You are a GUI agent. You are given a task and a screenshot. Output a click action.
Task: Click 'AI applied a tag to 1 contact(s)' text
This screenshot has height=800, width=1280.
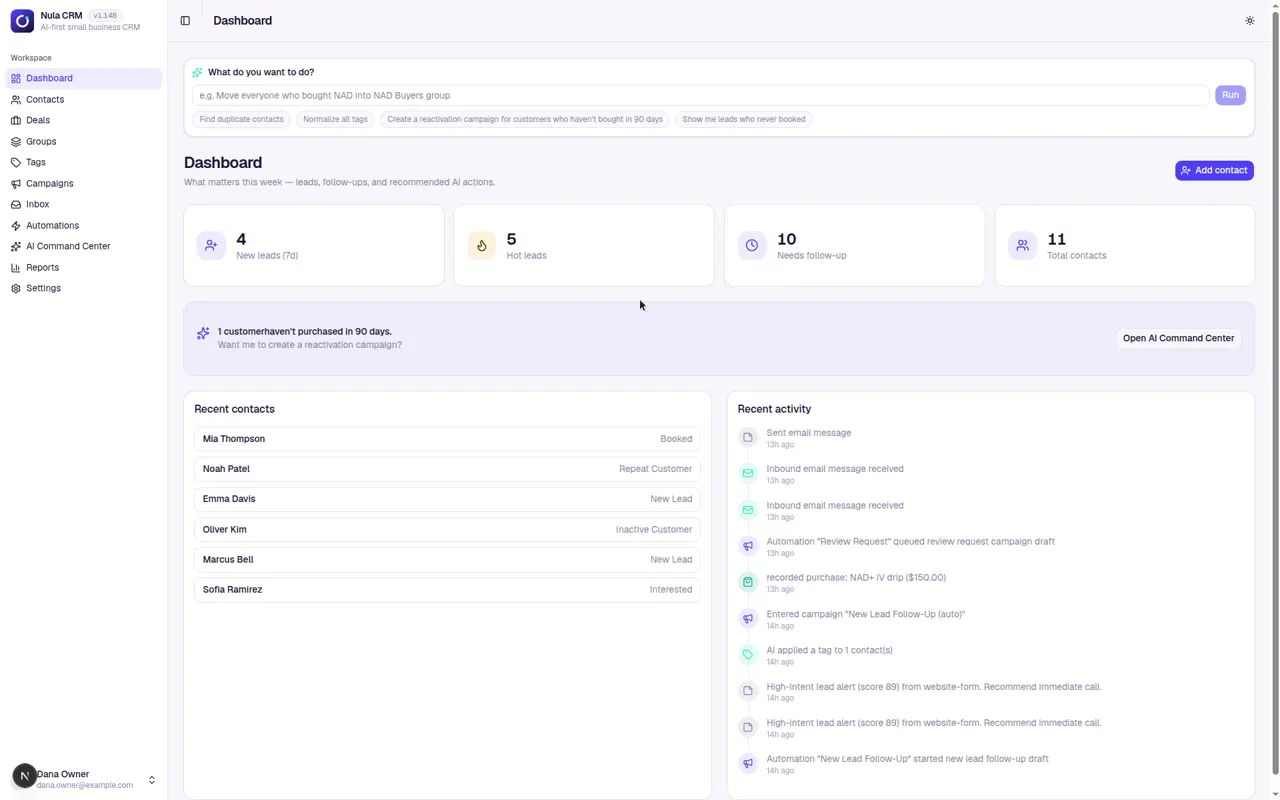coord(829,650)
